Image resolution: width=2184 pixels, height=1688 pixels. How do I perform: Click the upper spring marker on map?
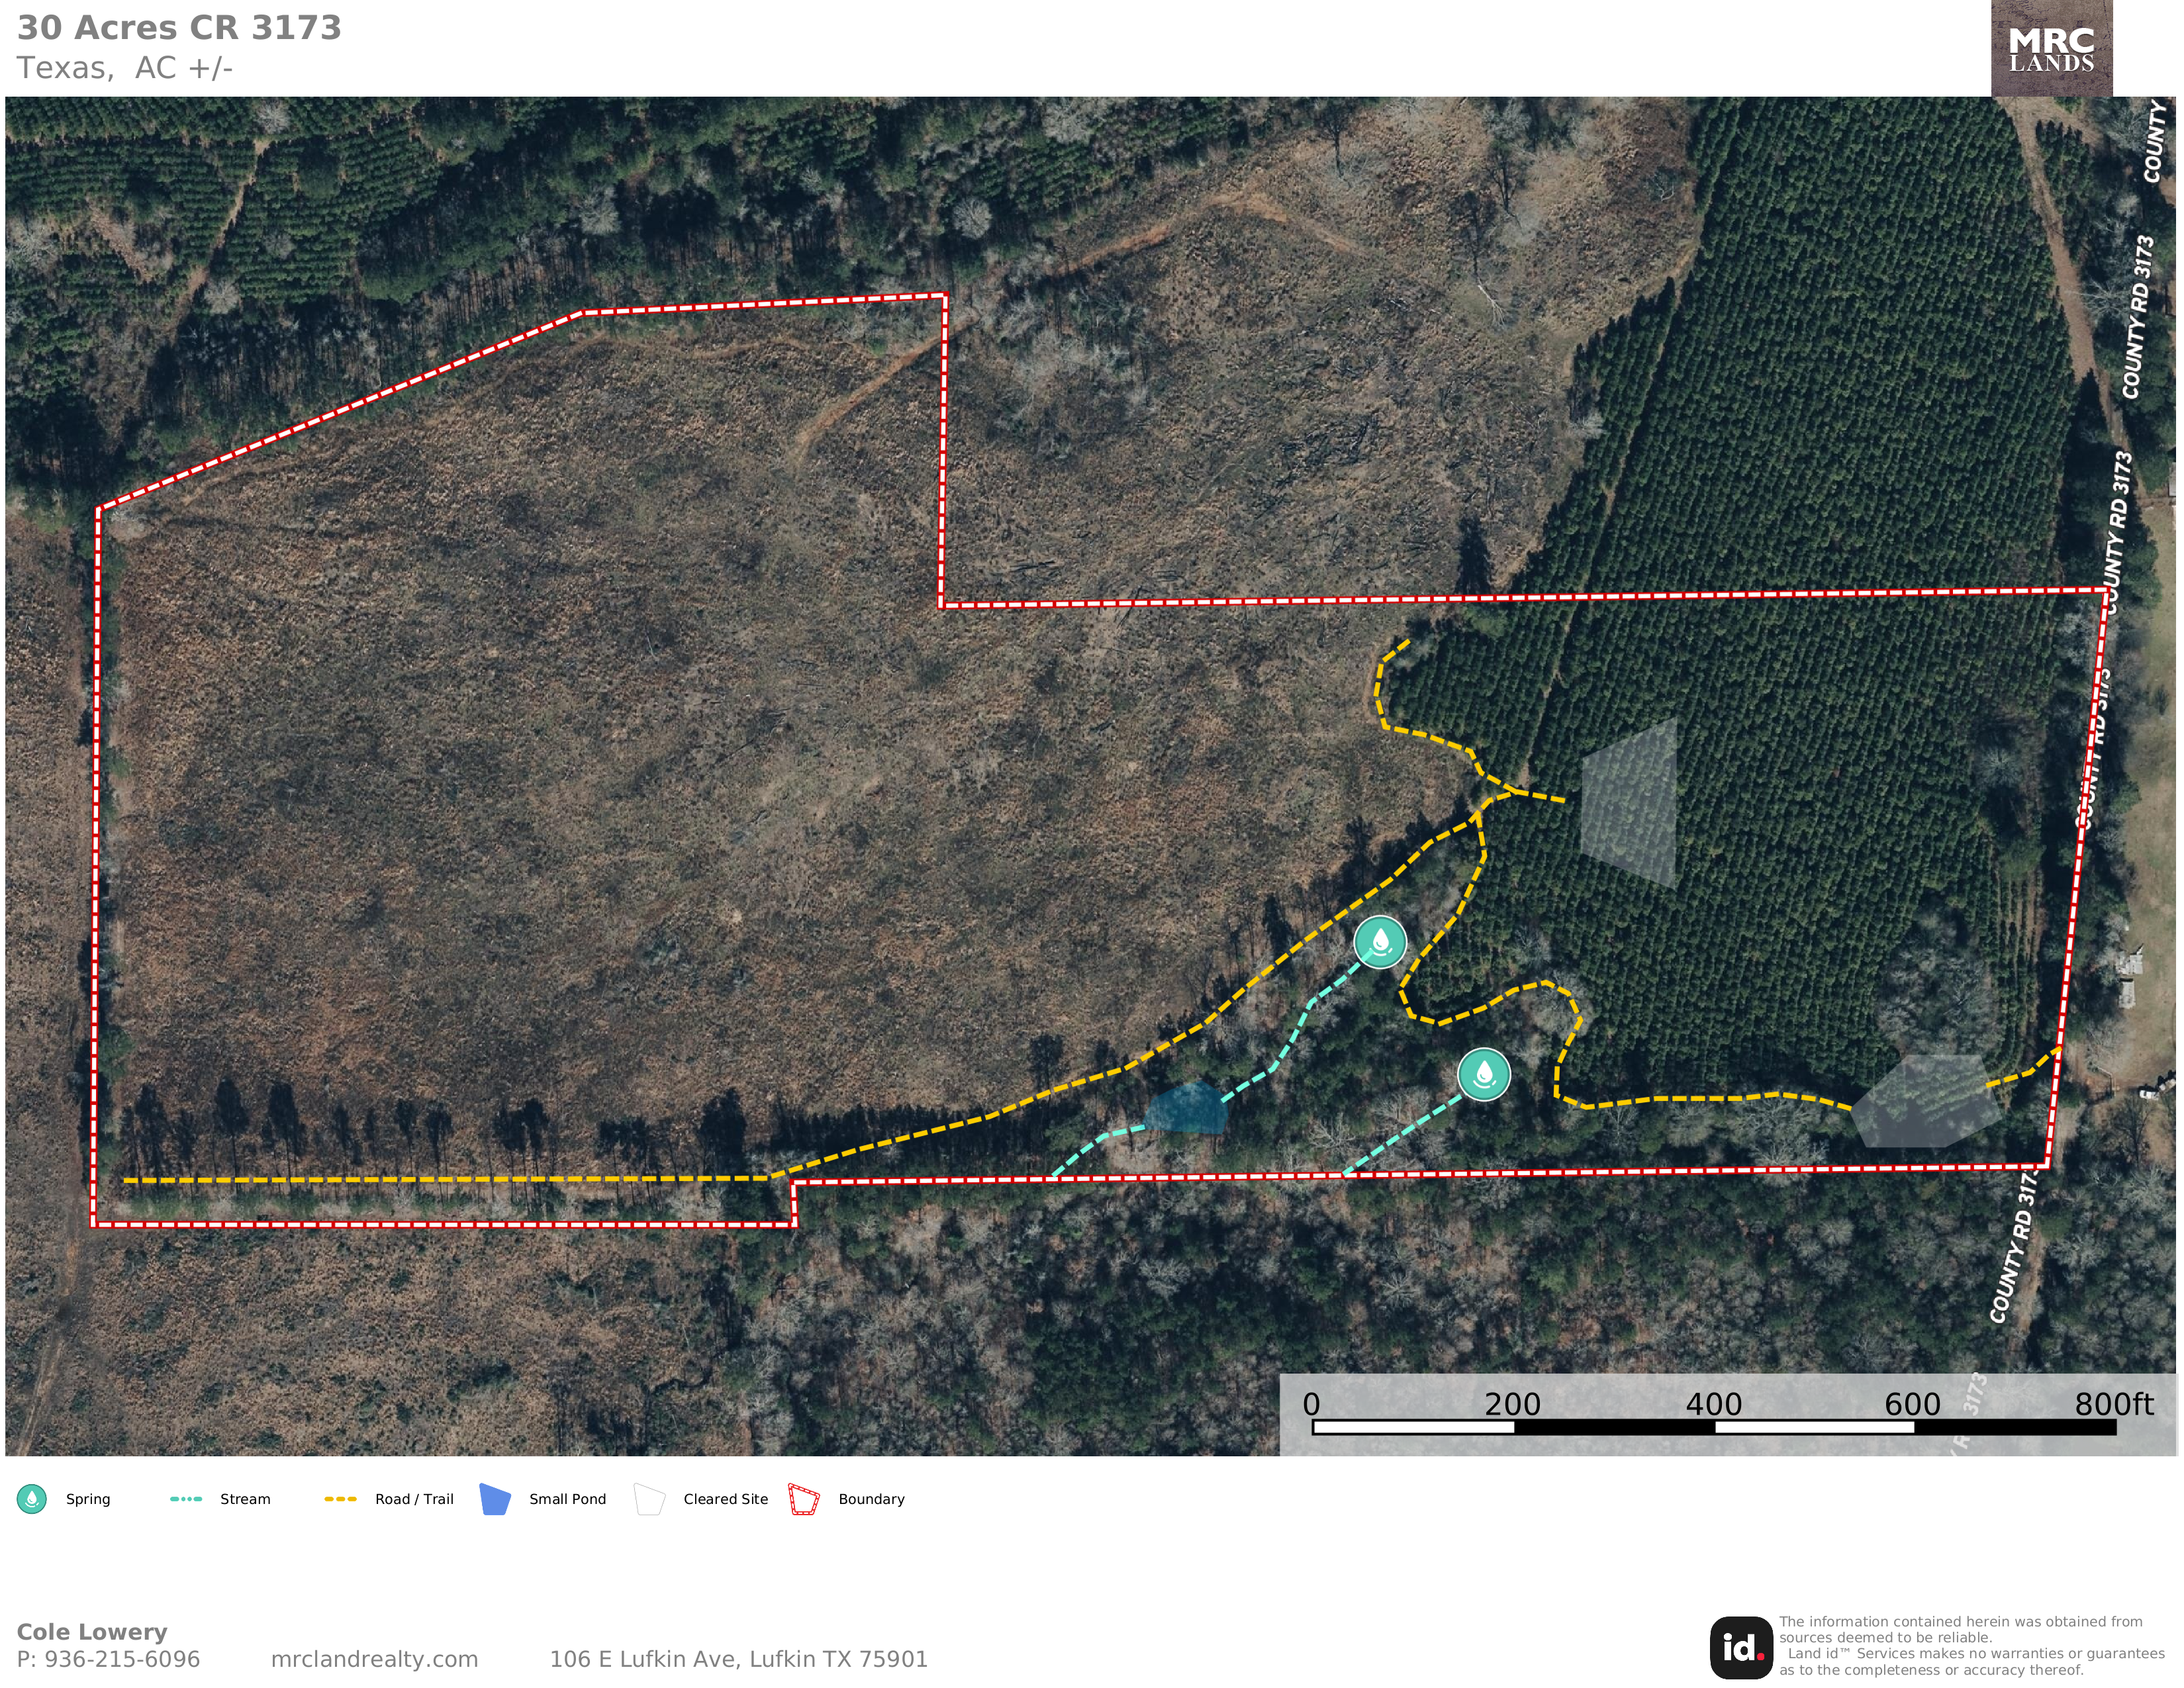(1380, 942)
